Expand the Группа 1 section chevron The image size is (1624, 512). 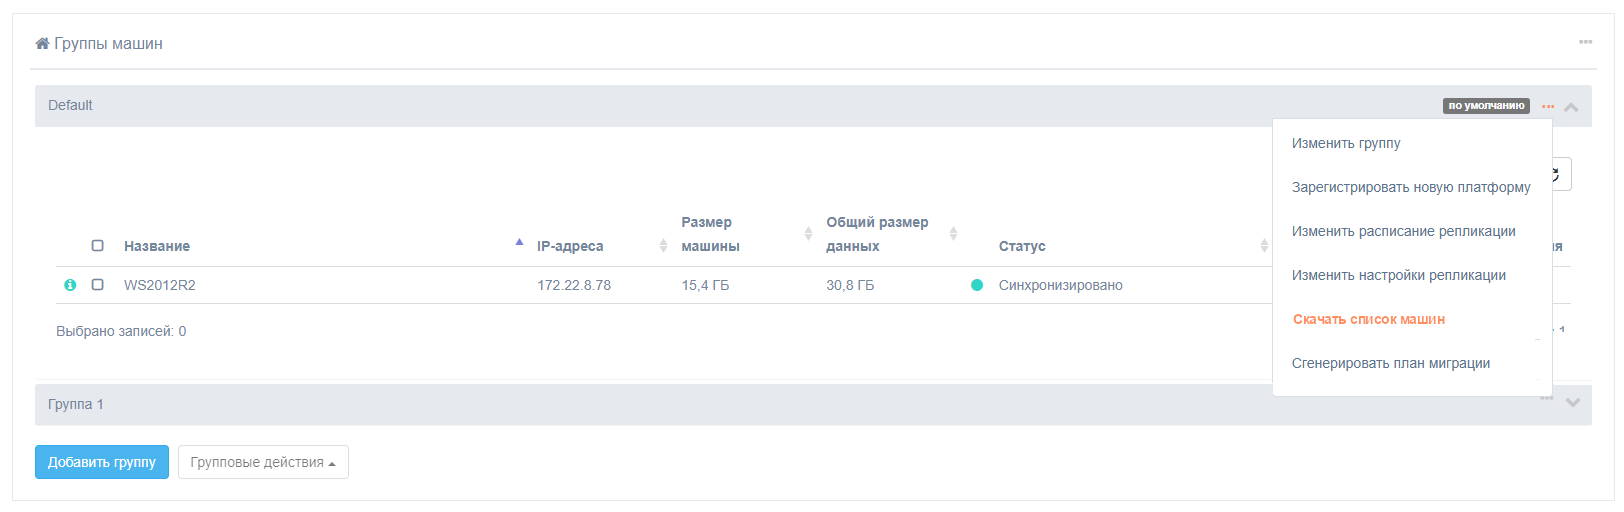tap(1573, 403)
